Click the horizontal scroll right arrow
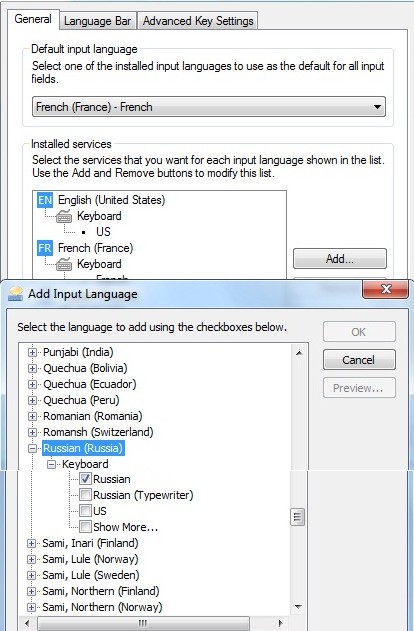Viewport: 414px width, 631px height. click(x=280, y=623)
